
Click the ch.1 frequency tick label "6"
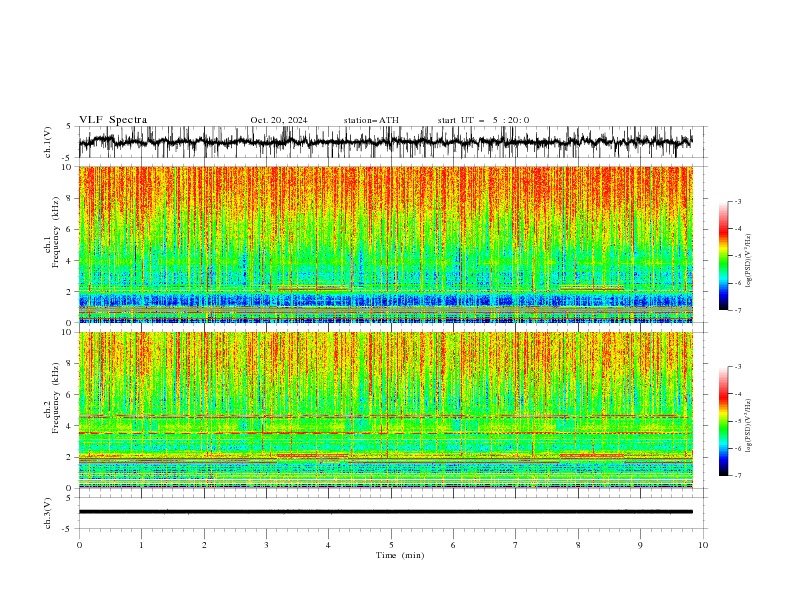click(x=71, y=229)
